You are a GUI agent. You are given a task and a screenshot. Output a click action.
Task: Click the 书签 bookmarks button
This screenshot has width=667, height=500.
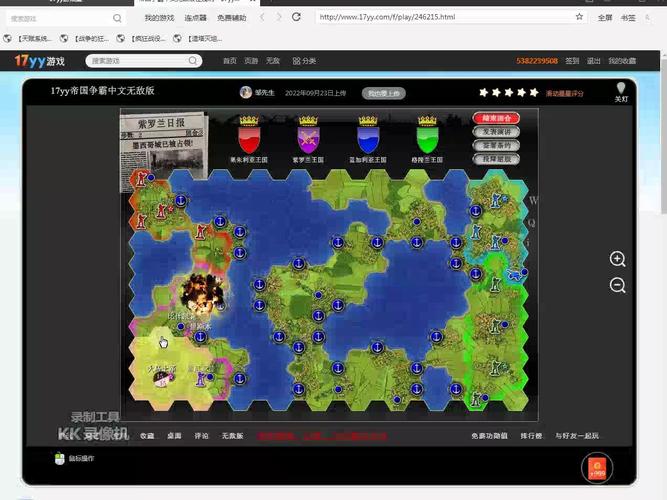[x=628, y=17]
